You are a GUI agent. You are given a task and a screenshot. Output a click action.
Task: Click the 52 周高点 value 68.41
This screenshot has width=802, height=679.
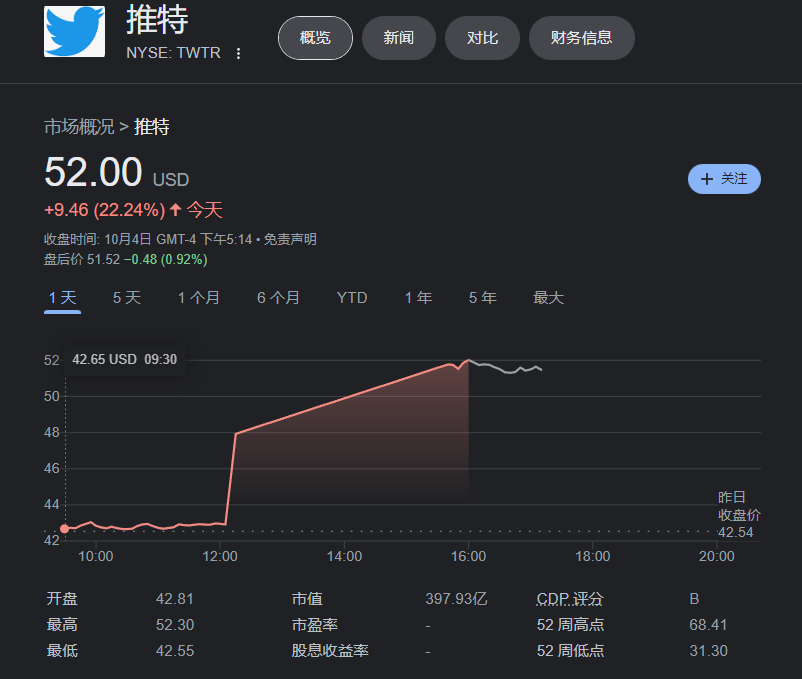pyautogui.click(x=708, y=625)
